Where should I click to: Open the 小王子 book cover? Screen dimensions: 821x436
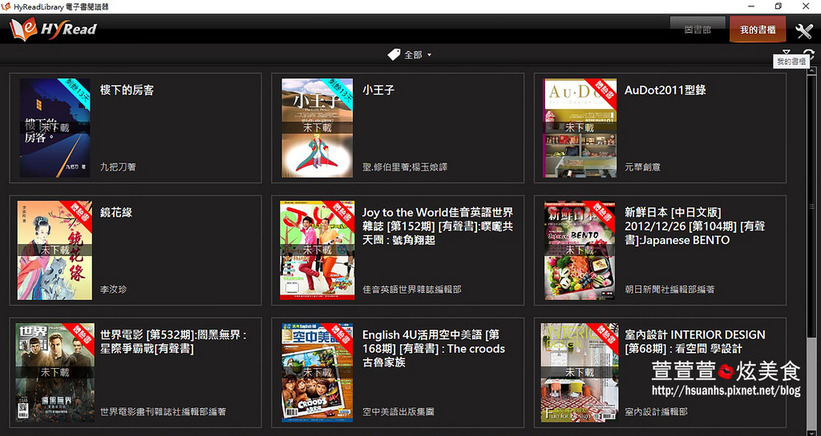[x=311, y=128]
